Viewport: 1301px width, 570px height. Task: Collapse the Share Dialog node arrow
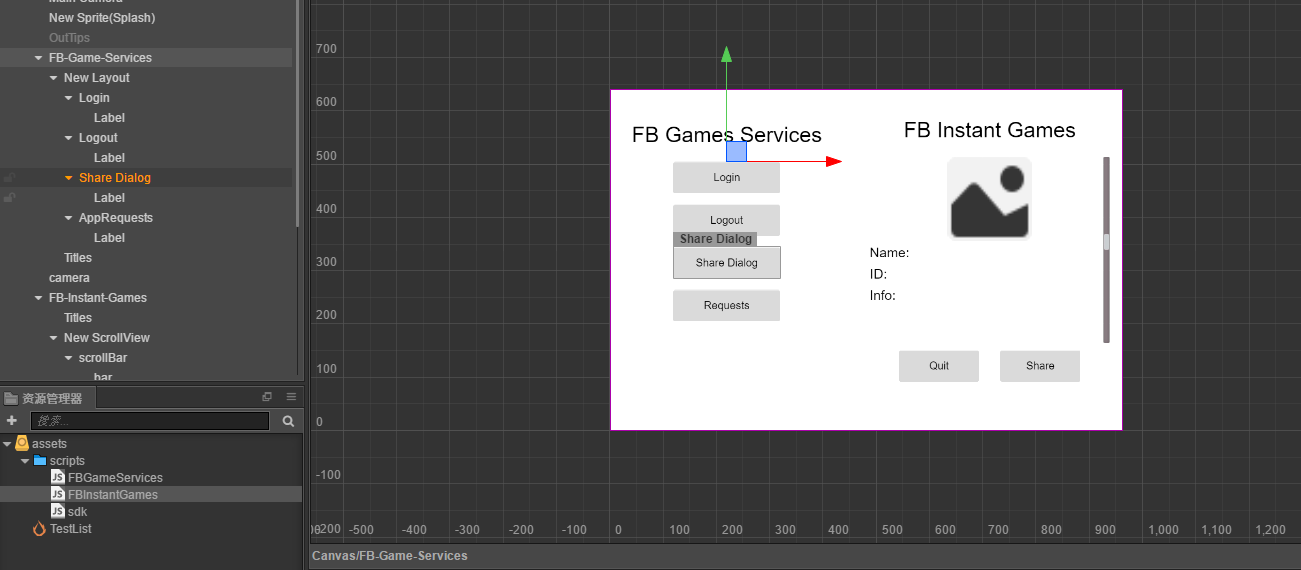68,178
